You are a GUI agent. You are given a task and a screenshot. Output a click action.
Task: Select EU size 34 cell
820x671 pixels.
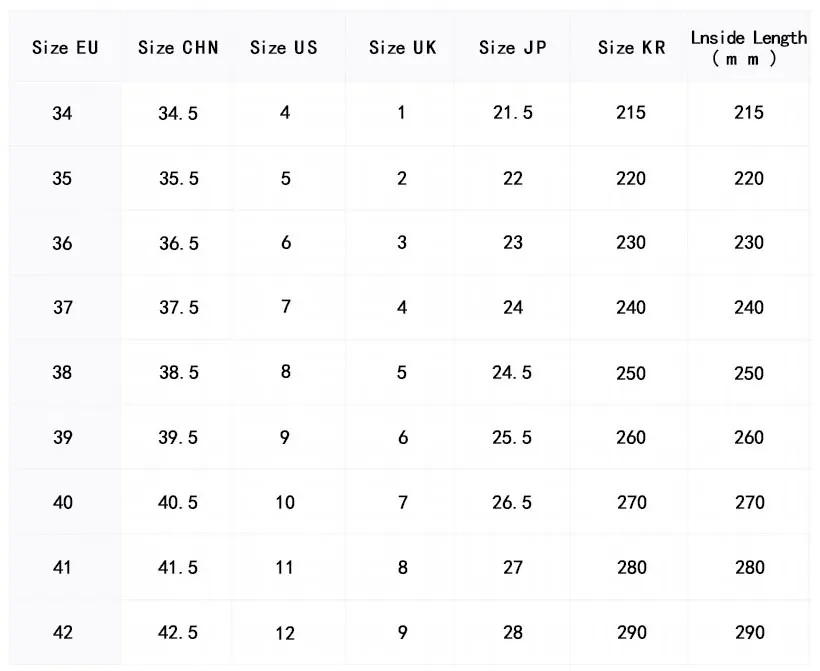pos(62,113)
